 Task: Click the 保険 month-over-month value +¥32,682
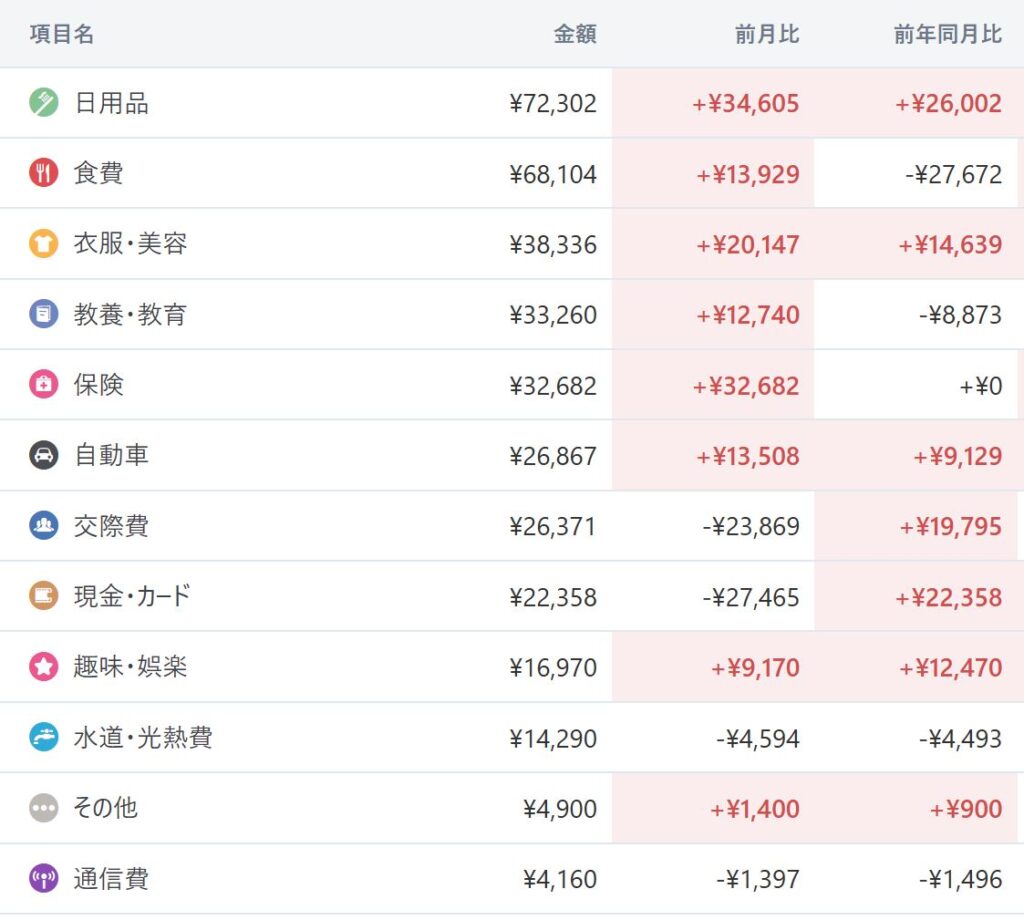(746, 386)
